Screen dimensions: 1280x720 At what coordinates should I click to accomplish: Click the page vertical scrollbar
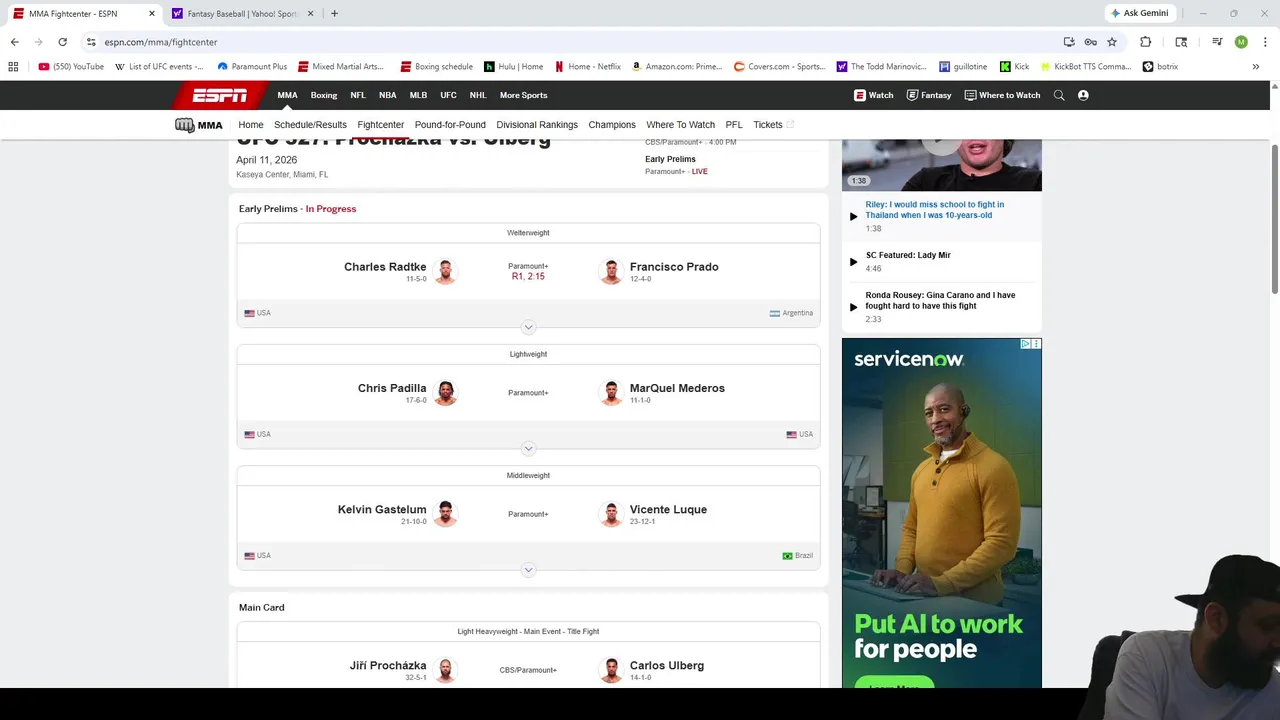[x=1275, y=220]
